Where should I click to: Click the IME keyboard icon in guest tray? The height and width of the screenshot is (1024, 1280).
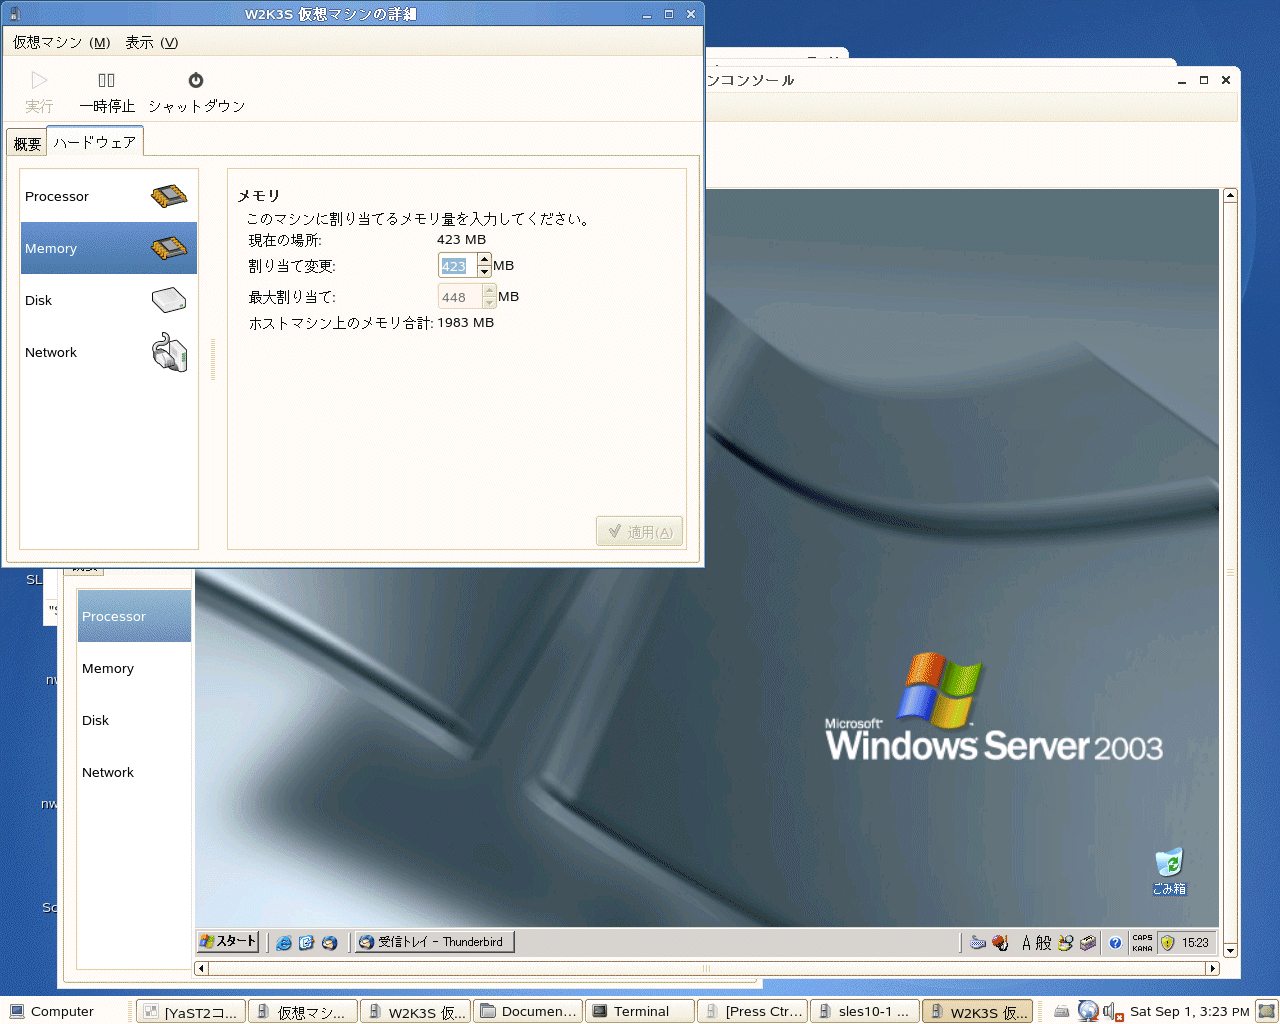[x=978, y=942]
